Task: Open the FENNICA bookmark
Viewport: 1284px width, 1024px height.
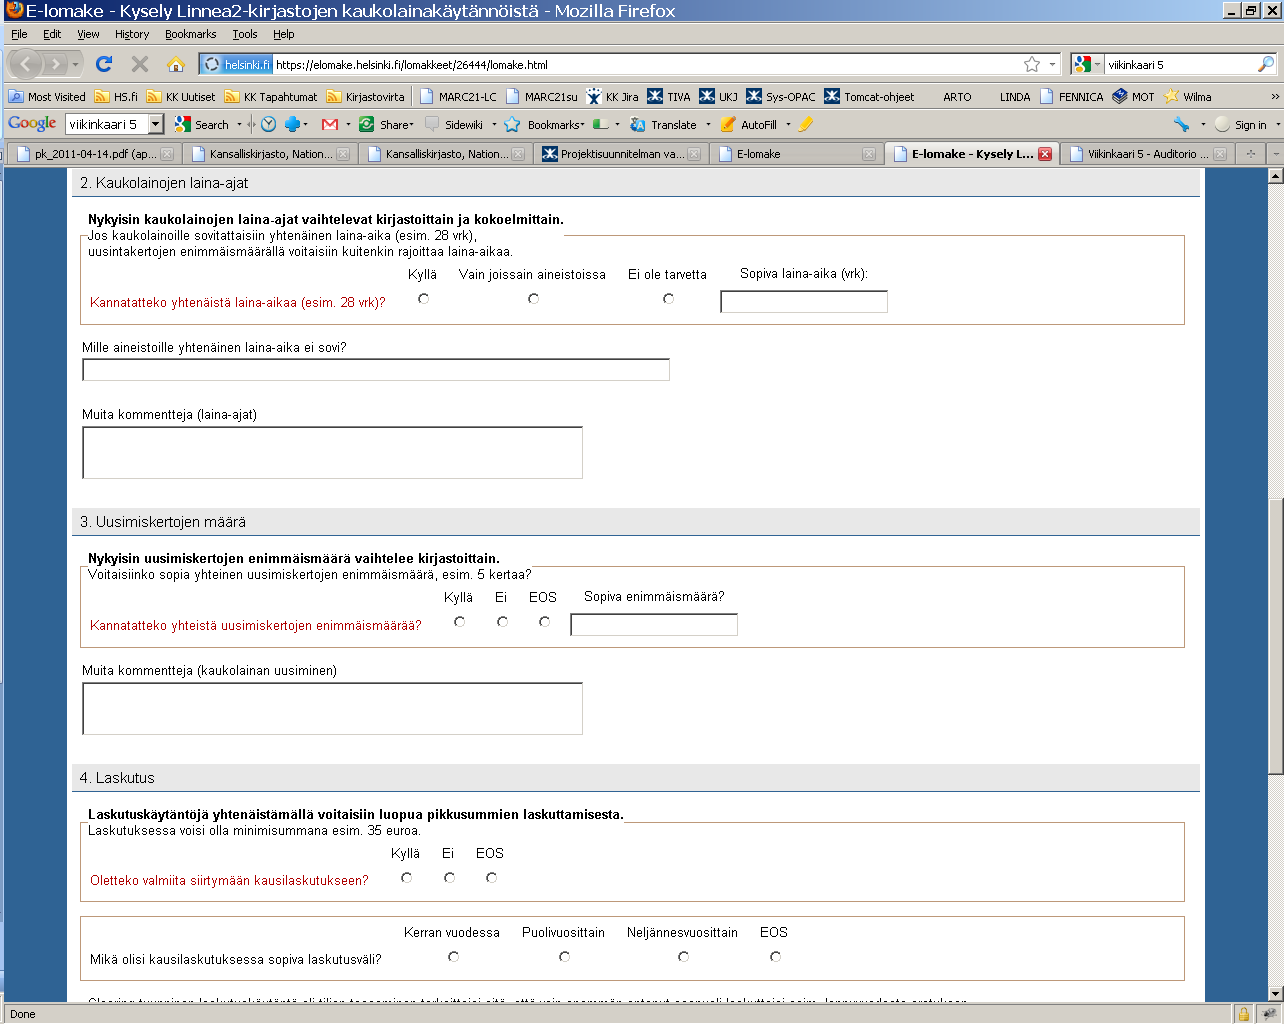Action: (x=1071, y=97)
